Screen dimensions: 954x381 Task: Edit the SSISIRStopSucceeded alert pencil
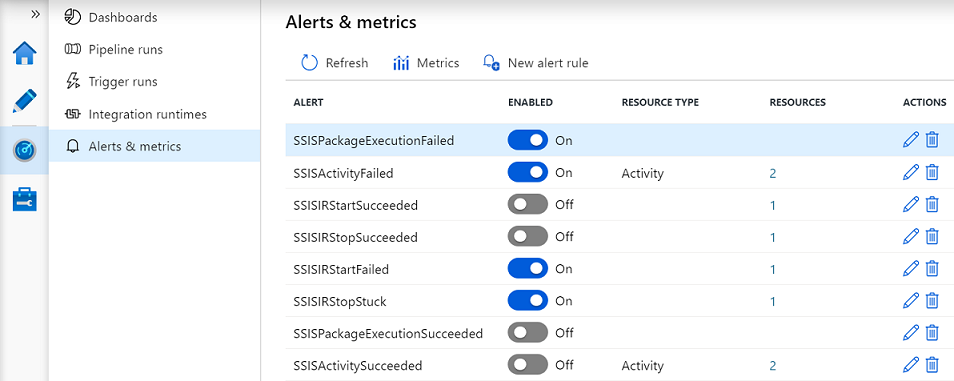[x=911, y=236]
